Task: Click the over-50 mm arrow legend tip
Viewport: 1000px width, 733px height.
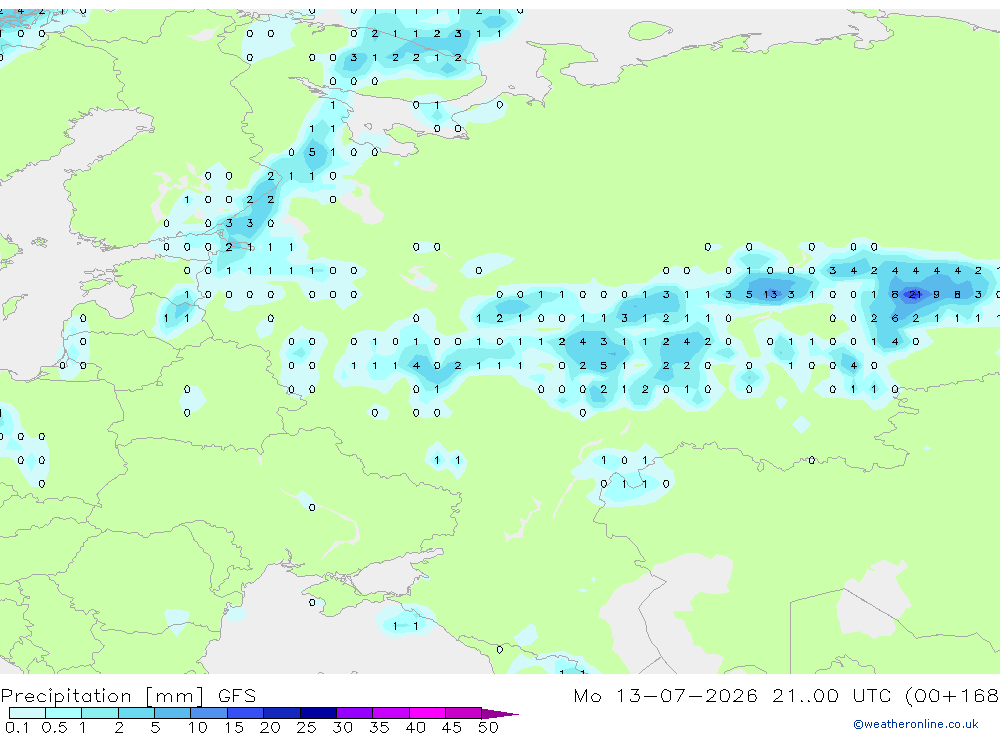Action: pos(501,713)
